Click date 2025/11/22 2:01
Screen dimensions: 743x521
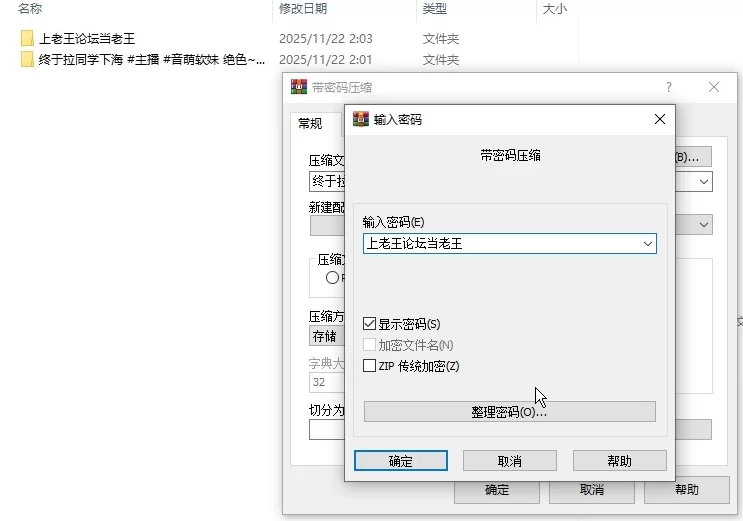pos(326,59)
